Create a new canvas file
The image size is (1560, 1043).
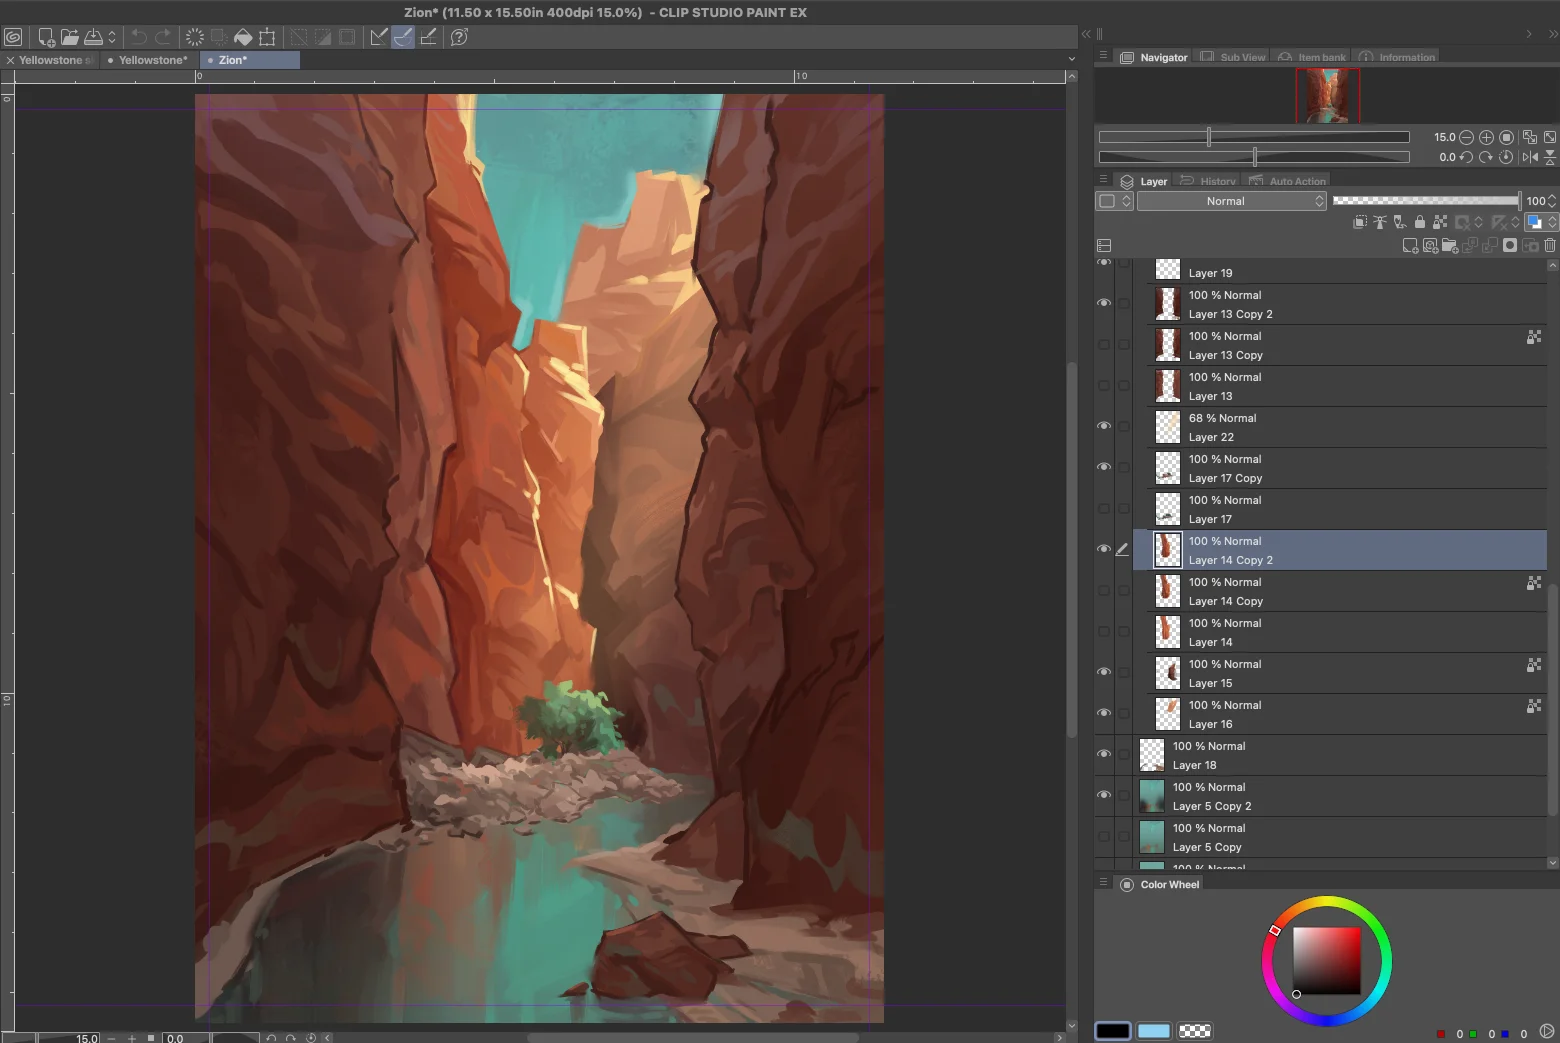coord(46,37)
